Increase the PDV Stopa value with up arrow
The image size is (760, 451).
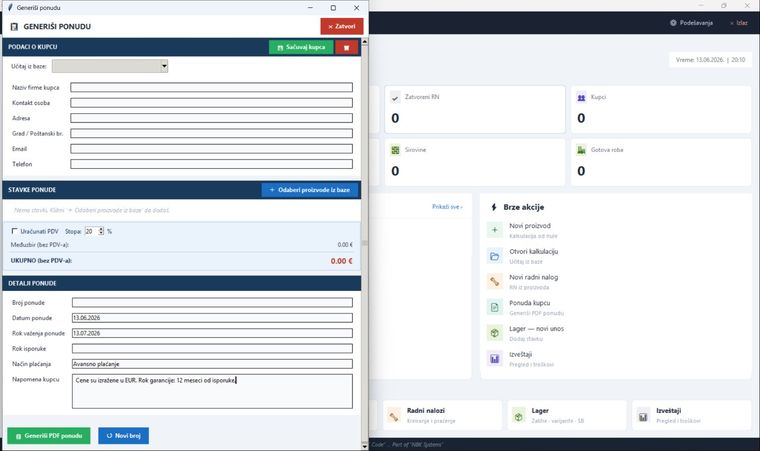pos(101,229)
